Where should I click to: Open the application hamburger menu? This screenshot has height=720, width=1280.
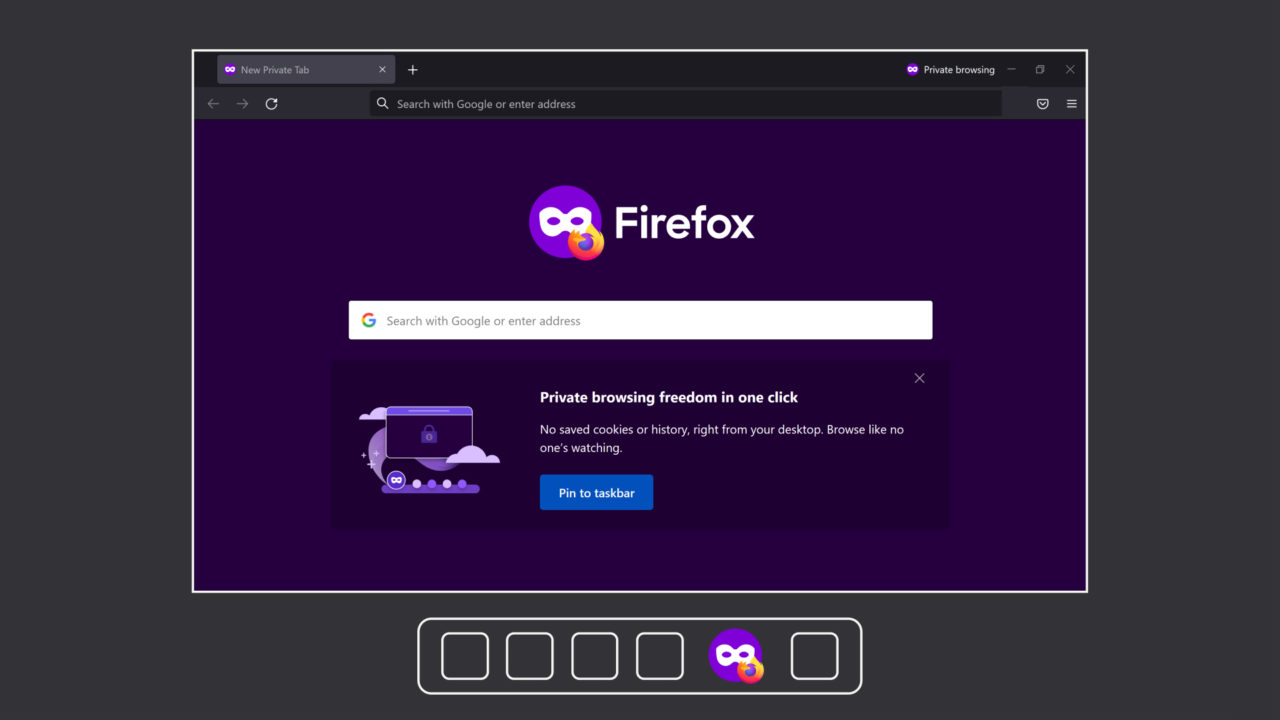[1071, 103]
